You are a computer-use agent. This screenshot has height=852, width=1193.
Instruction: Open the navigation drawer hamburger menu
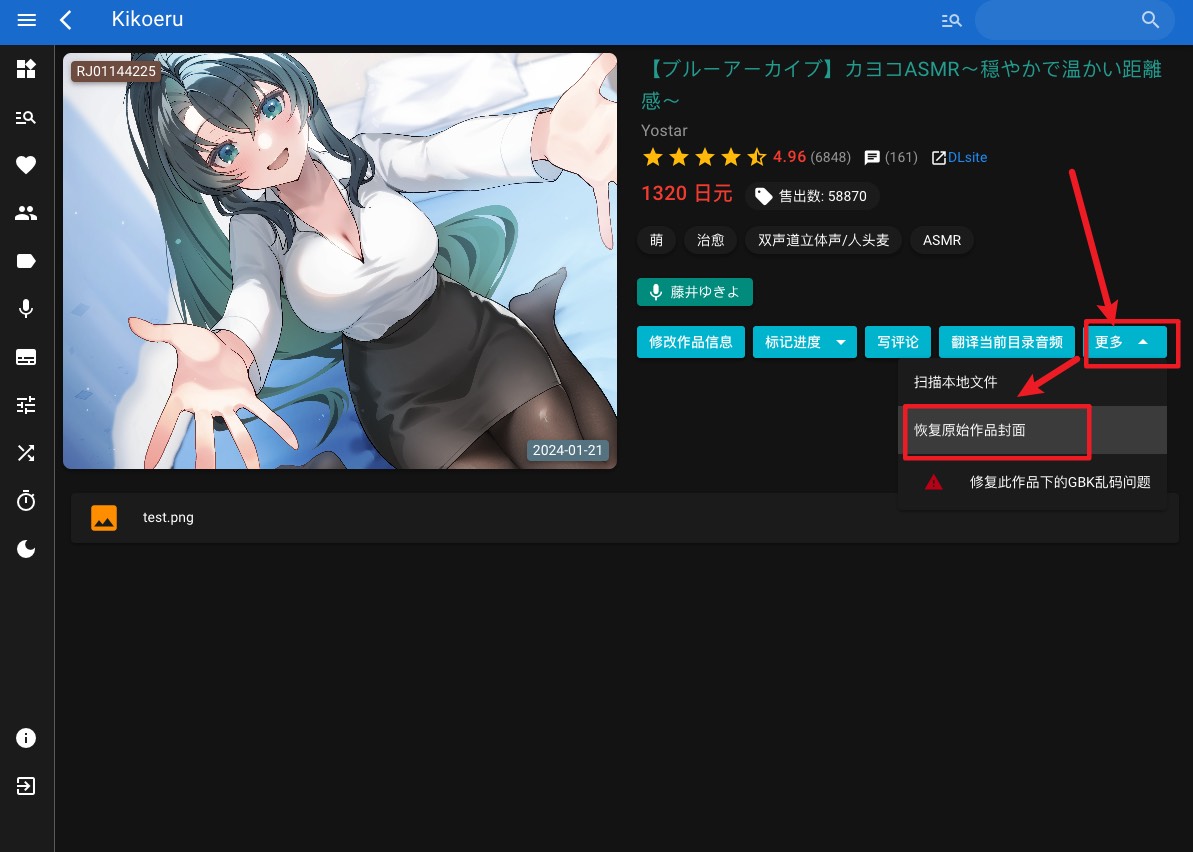(26, 20)
